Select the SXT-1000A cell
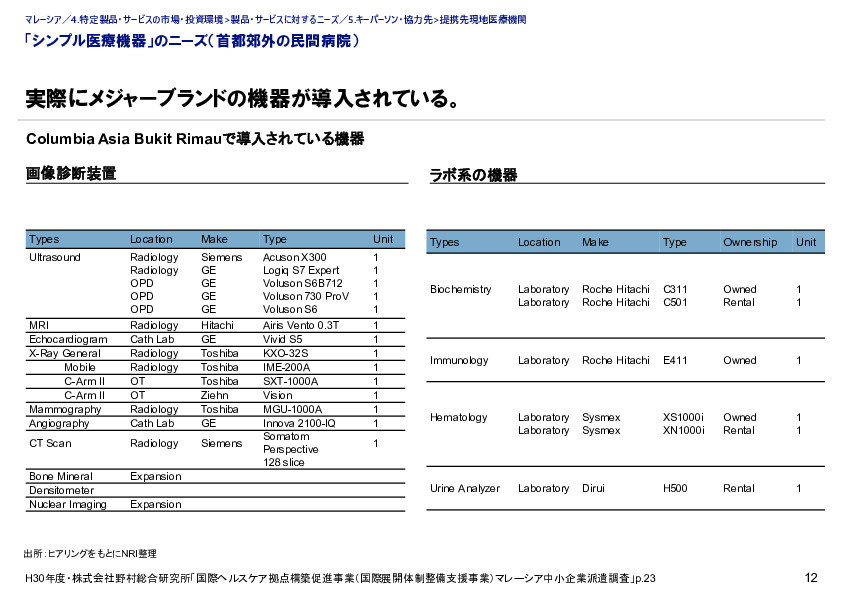842x595 pixels. pos(290,381)
